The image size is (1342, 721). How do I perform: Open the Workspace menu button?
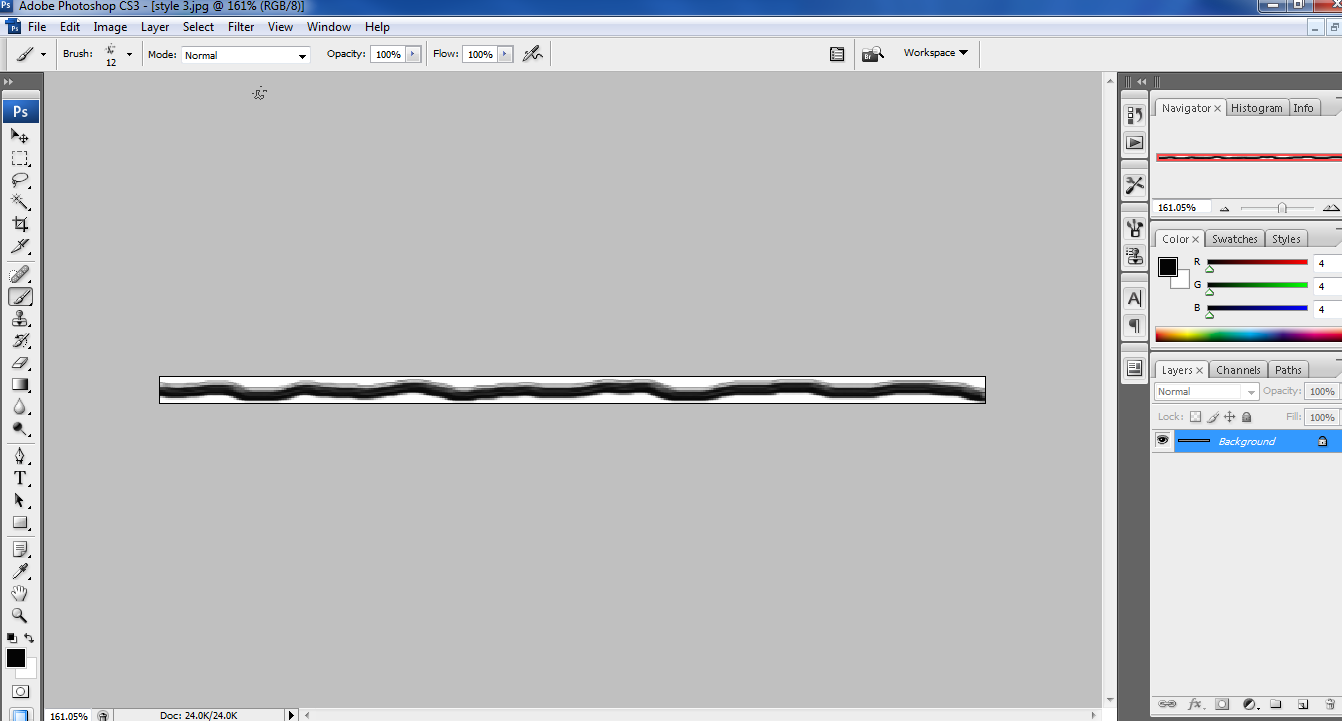933,52
